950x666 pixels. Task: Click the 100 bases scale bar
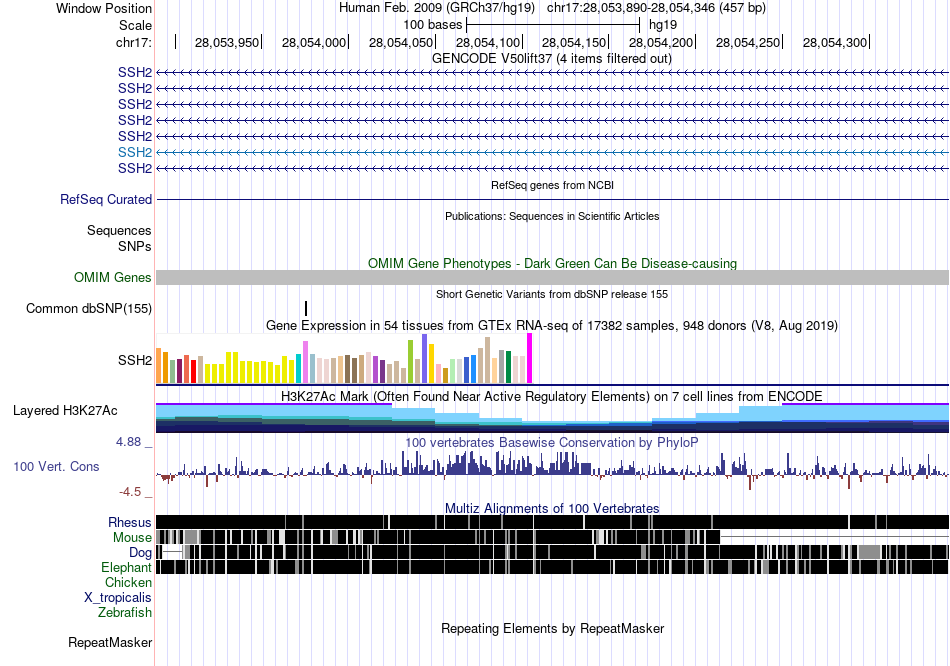click(553, 25)
